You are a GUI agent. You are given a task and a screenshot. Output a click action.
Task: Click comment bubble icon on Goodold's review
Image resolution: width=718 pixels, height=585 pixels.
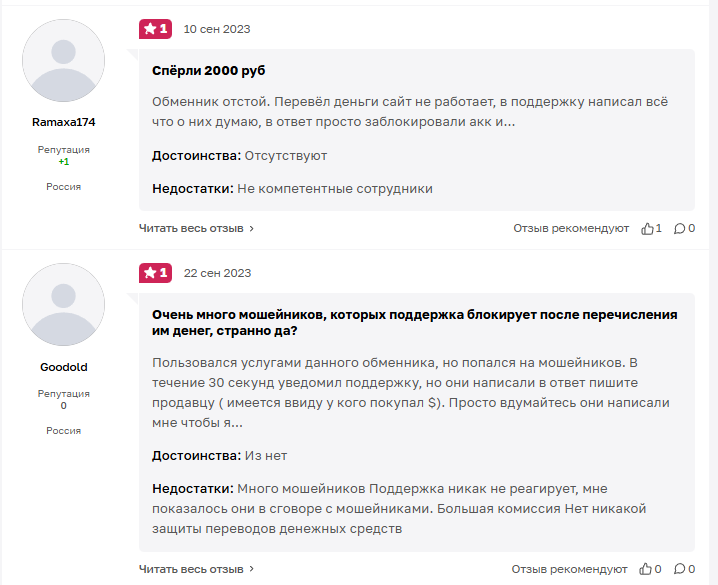pos(679,569)
